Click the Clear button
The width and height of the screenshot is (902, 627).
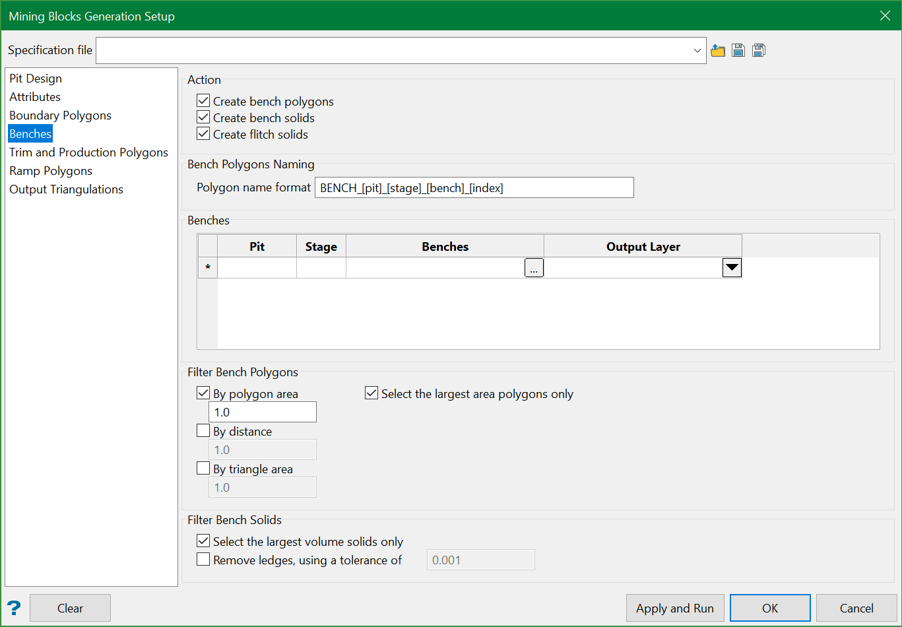tap(70, 608)
